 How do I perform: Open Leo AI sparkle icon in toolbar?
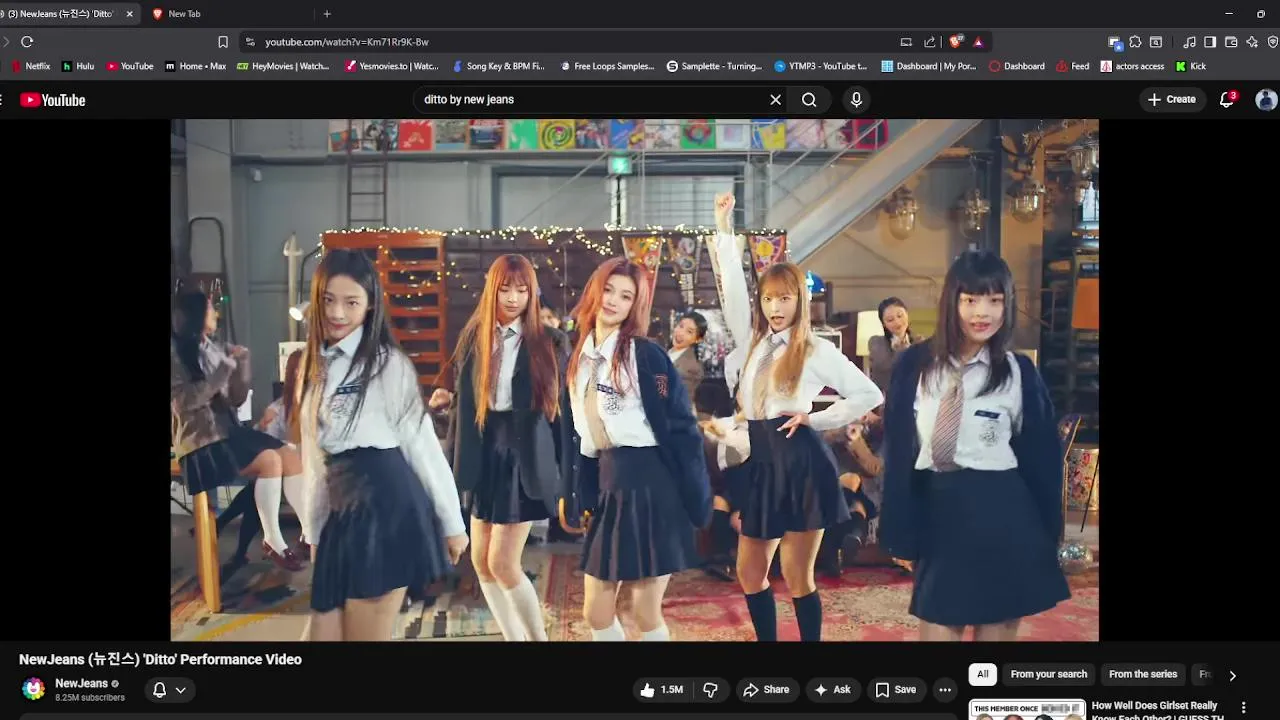click(x=1252, y=42)
